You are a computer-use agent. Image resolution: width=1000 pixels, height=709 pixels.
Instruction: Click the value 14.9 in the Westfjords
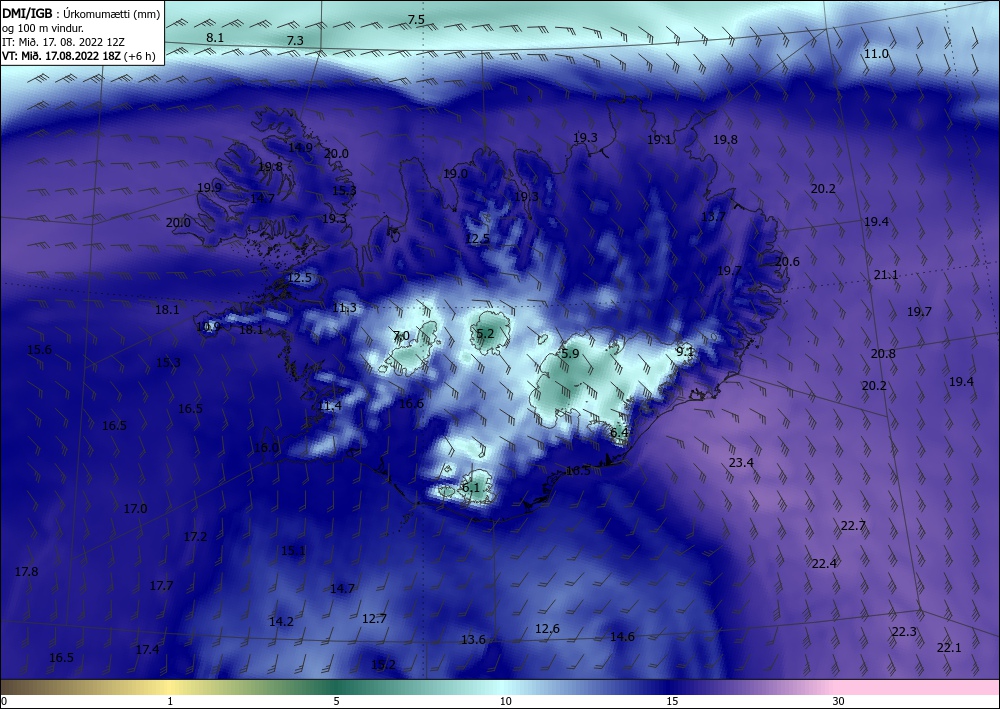pos(300,147)
